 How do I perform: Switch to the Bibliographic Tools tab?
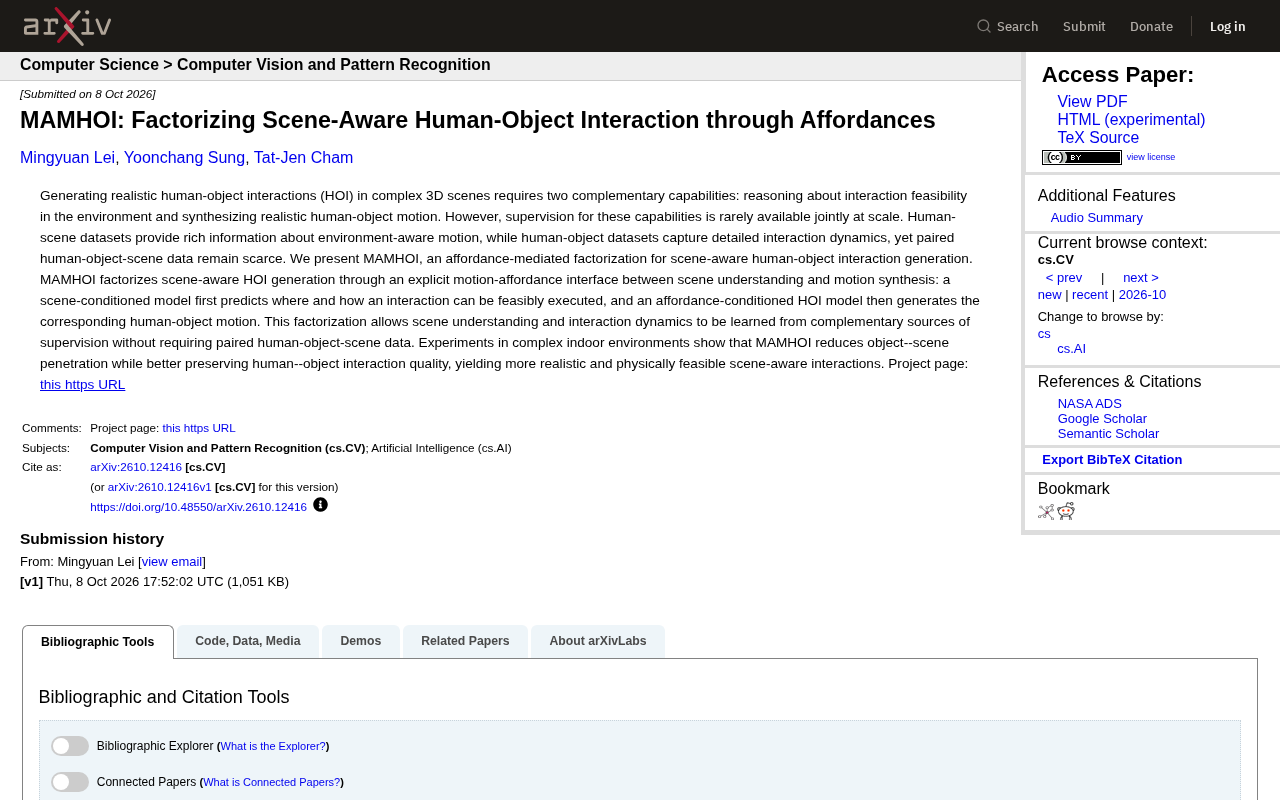(98, 642)
